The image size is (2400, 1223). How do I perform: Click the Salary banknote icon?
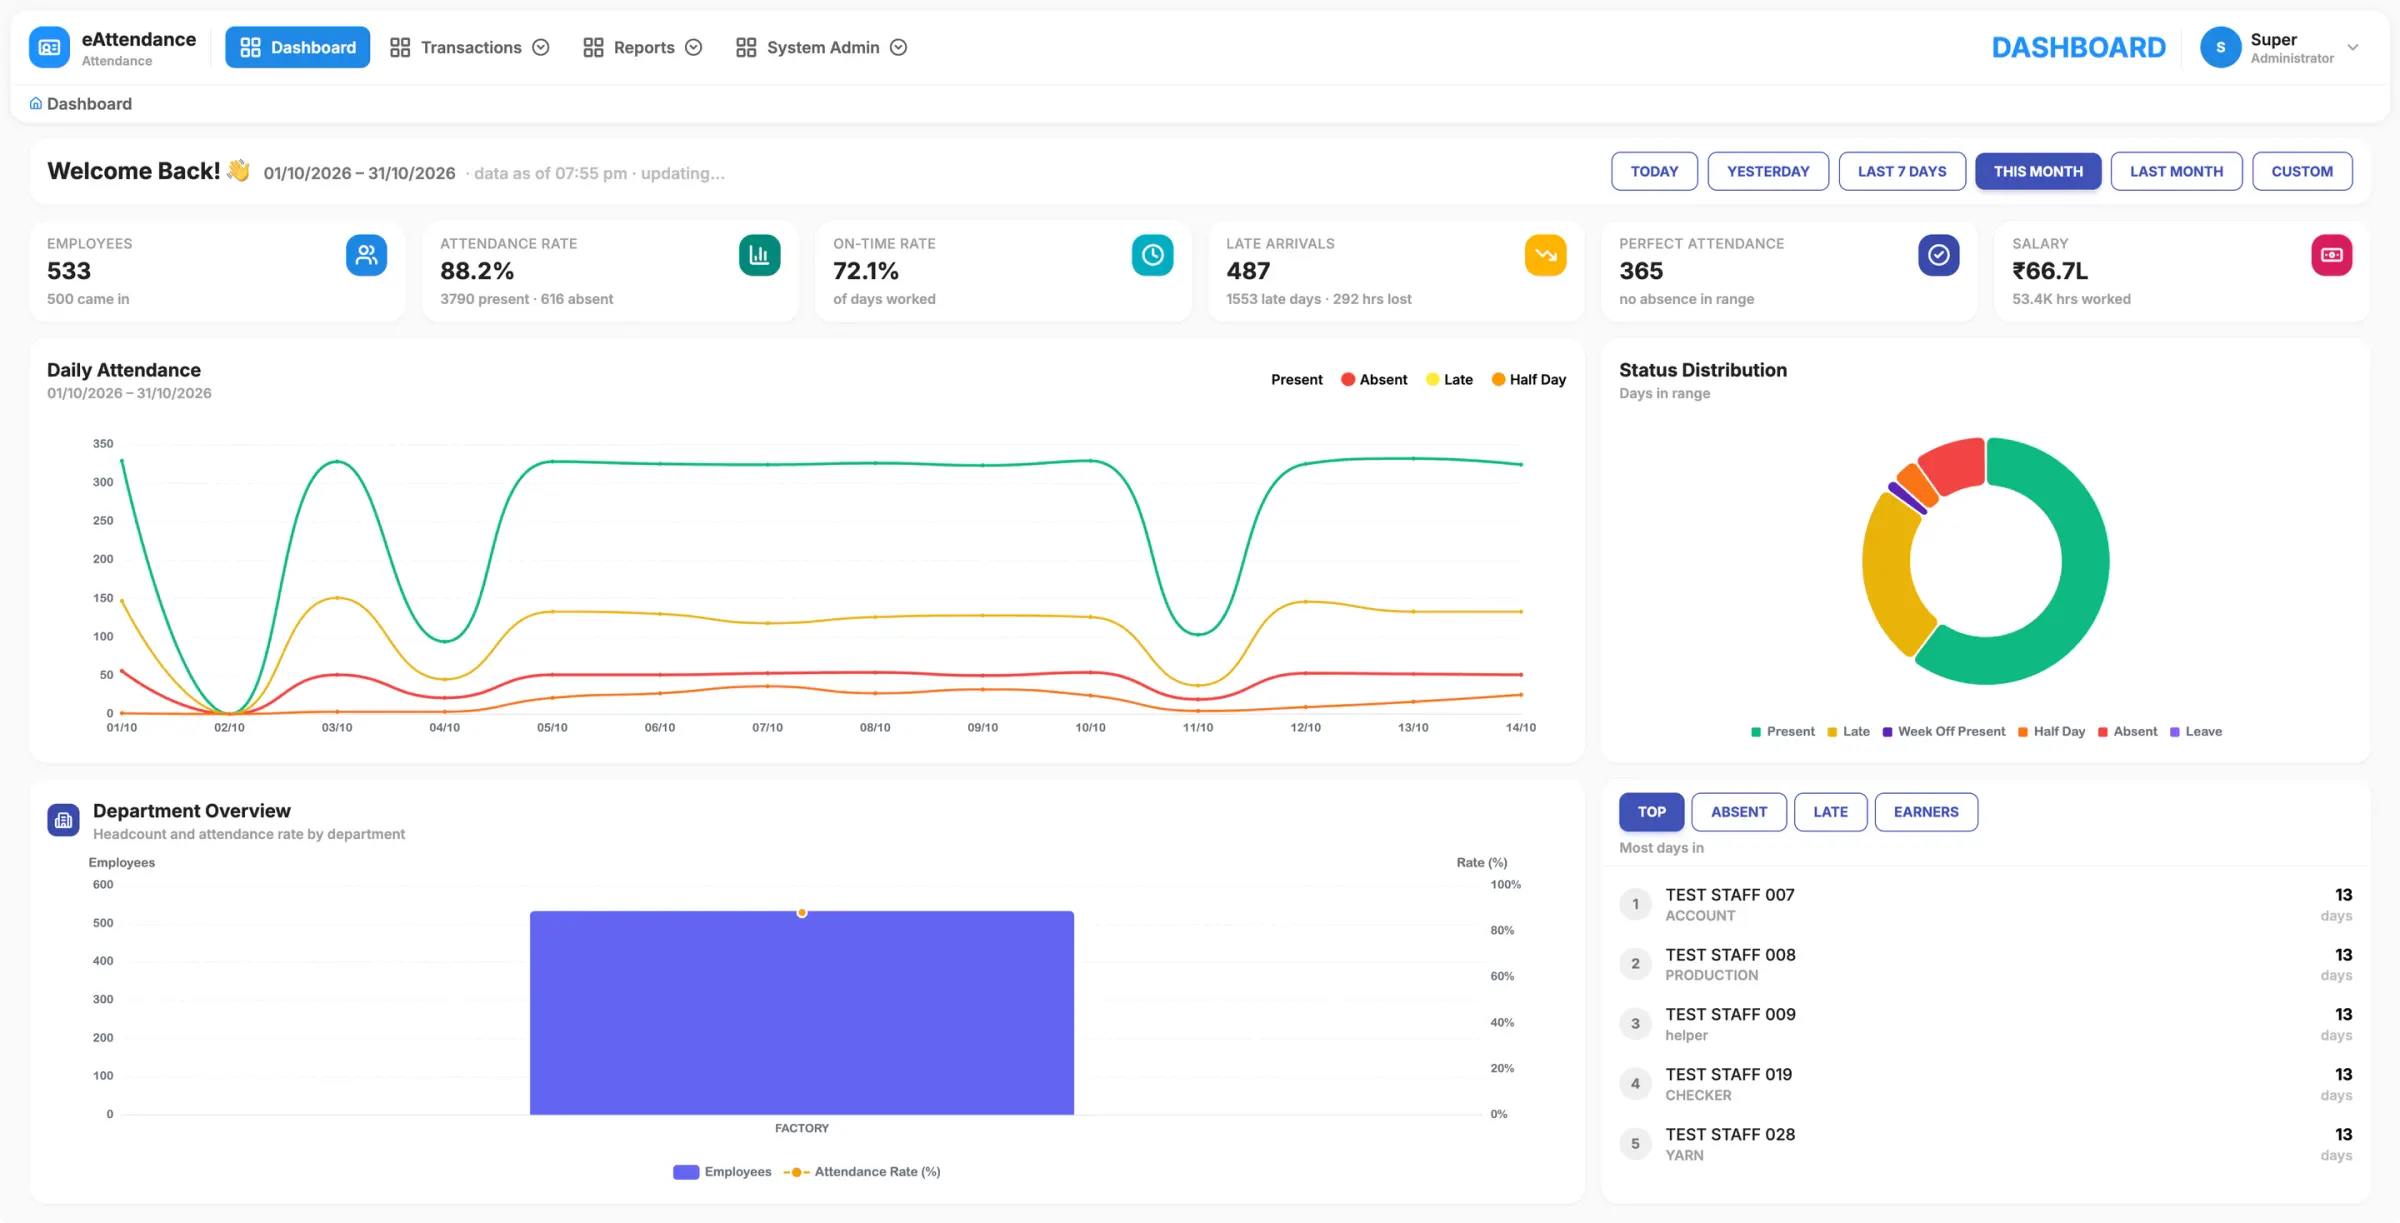2331,255
